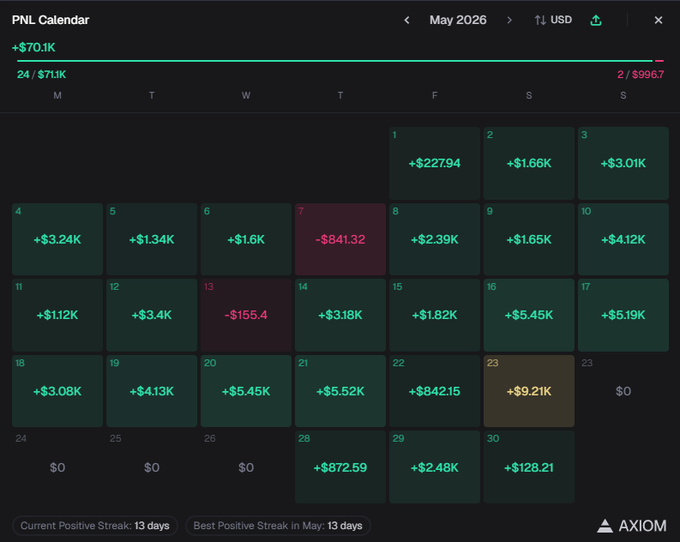Open May 29 cell +$2.48K
680x542 pixels.
click(x=435, y=467)
